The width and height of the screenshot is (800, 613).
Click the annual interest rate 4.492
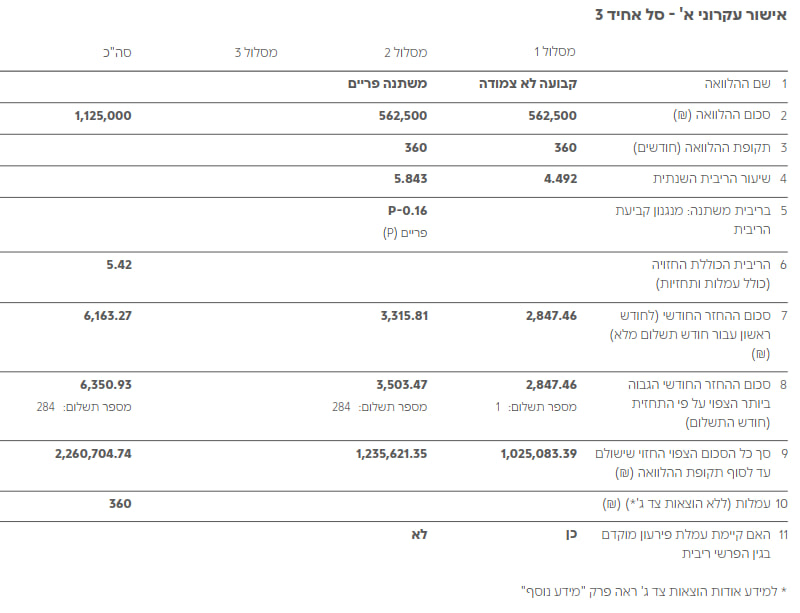pyautogui.click(x=560, y=178)
